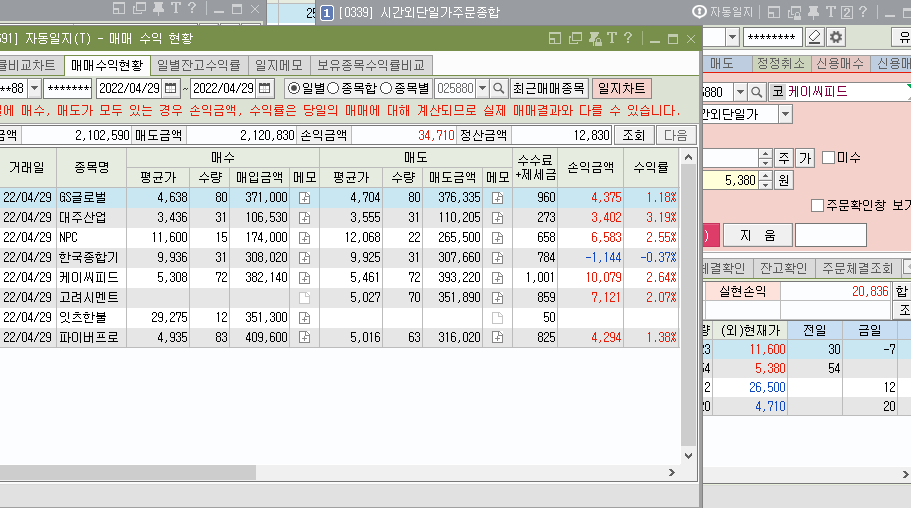The width and height of the screenshot is (911, 508).
Task: Search stock icon in order window
Action: click(x=756, y=92)
